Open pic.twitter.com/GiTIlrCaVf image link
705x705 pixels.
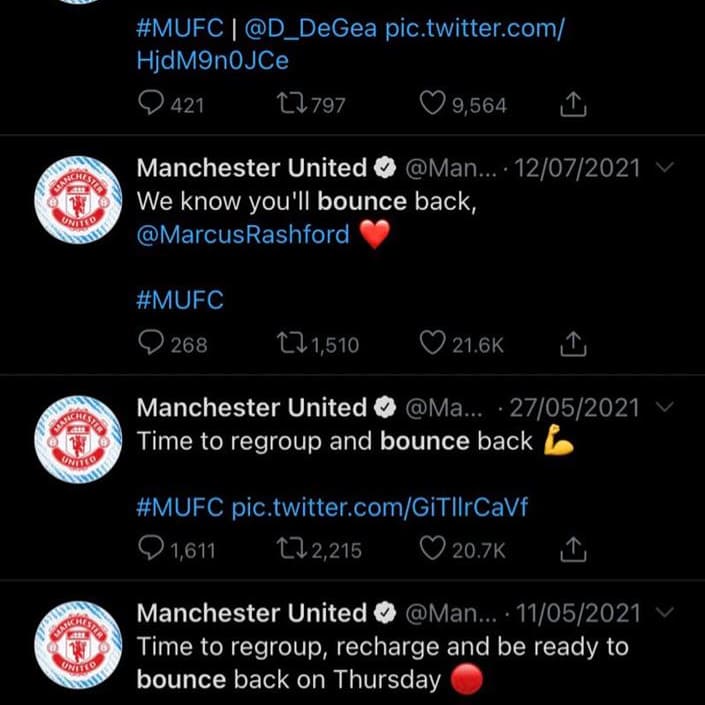[x=379, y=507]
